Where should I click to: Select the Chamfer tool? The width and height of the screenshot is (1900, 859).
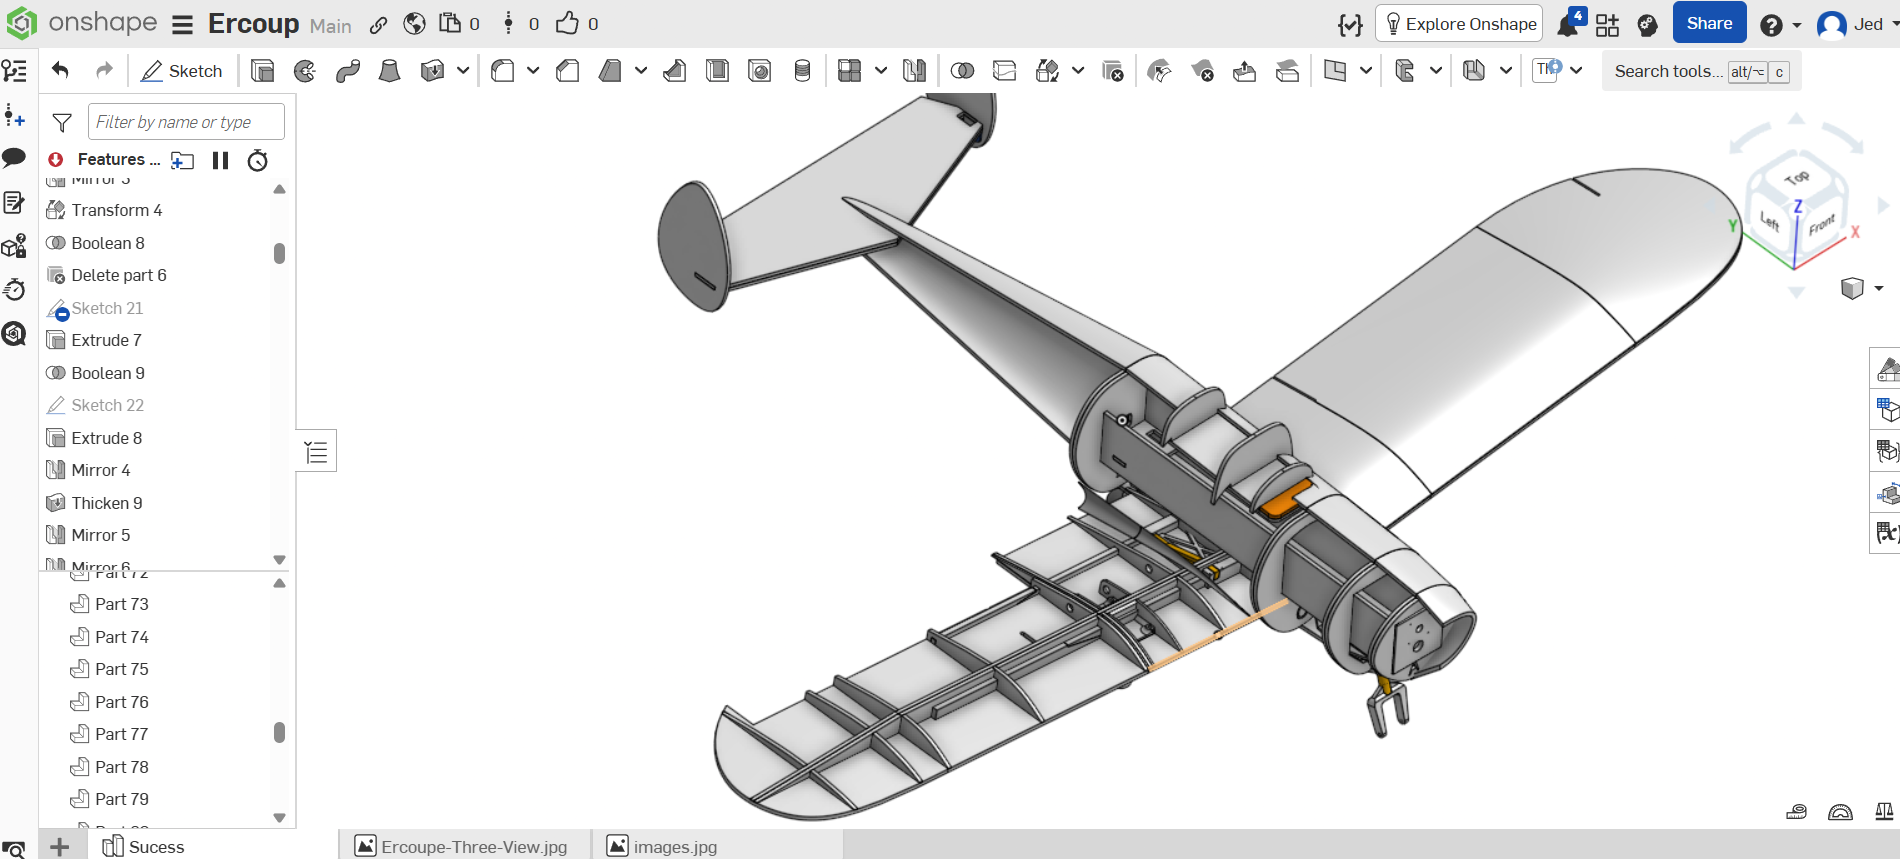coord(568,71)
